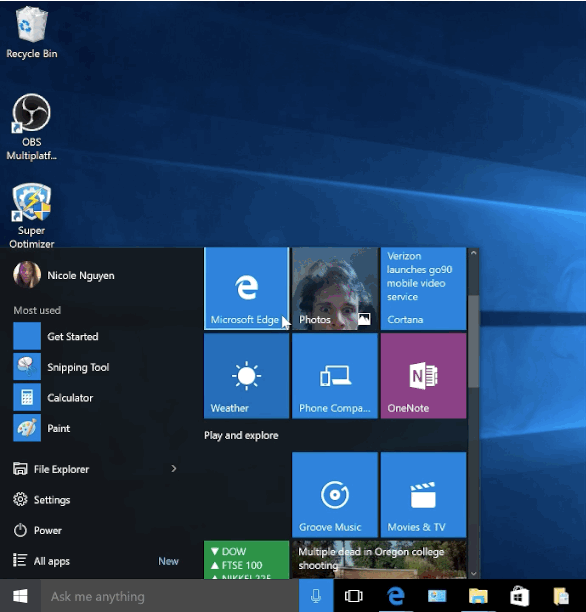Open the Movies & TV tile
The image size is (586, 612).
(x=423, y=495)
